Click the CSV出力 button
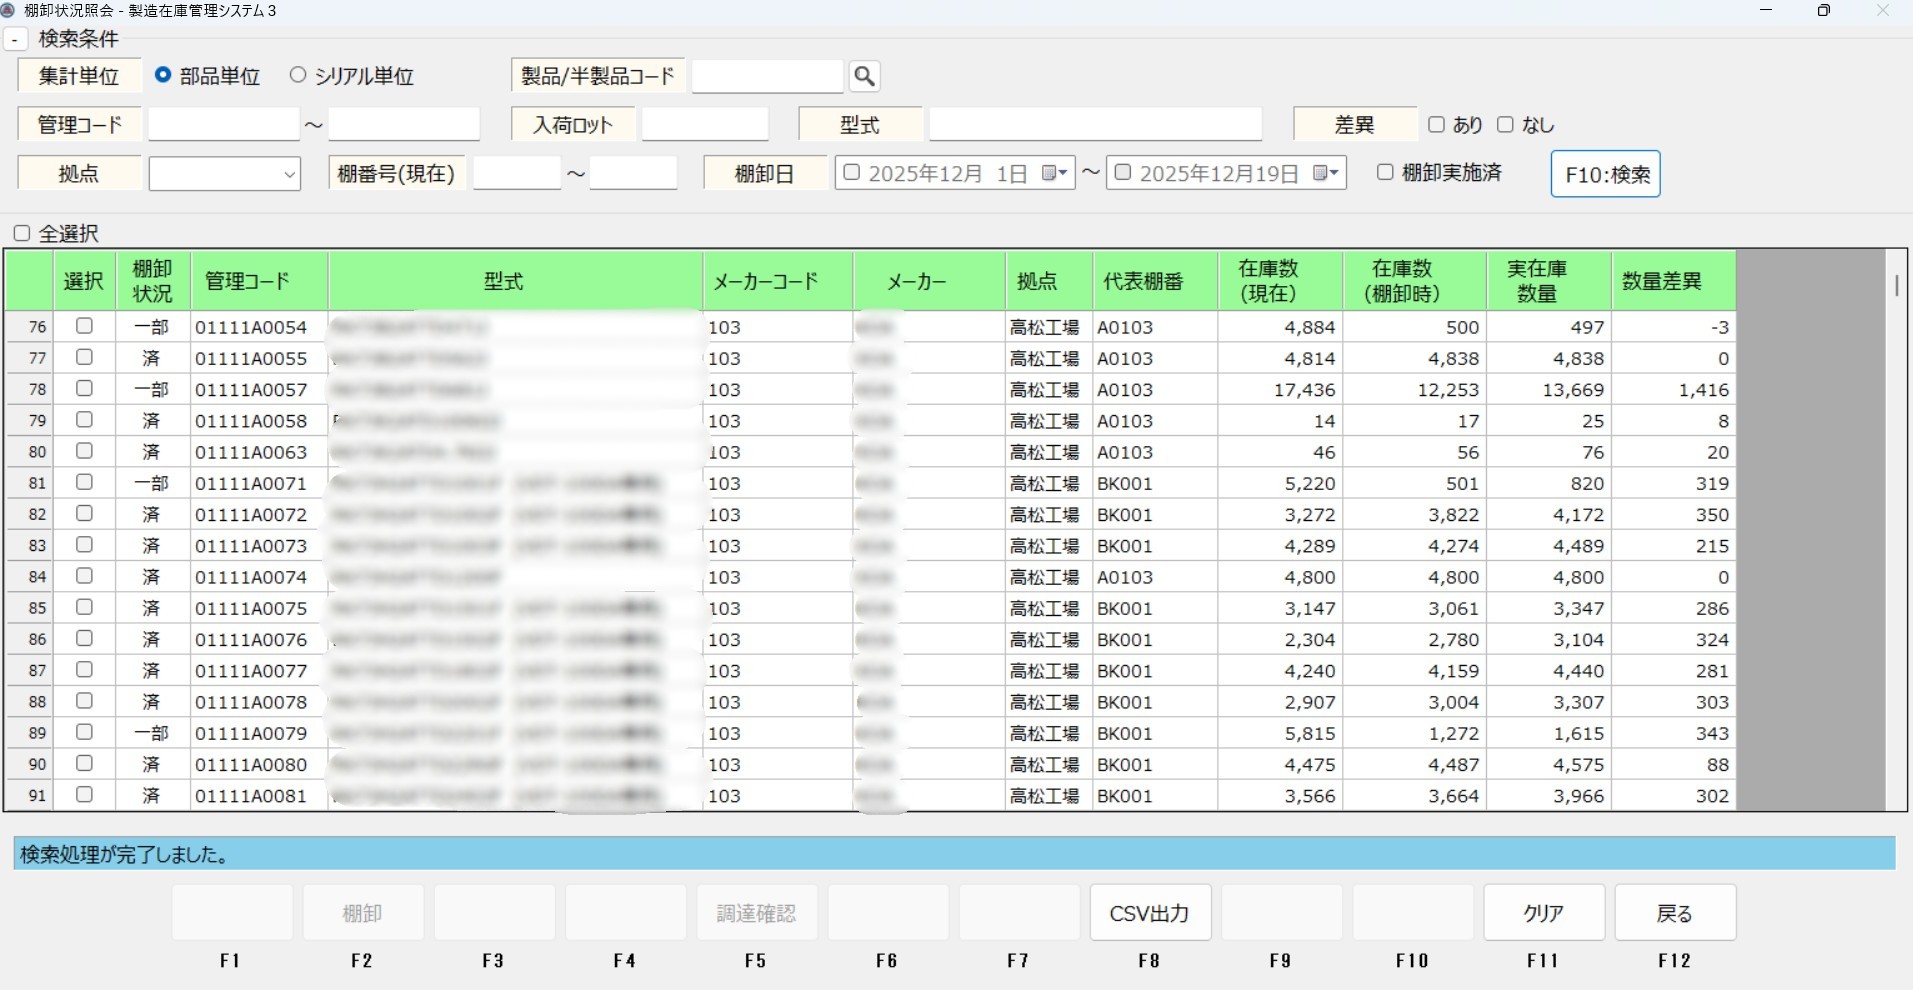This screenshot has width=1913, height=990. coord(1150,913)
